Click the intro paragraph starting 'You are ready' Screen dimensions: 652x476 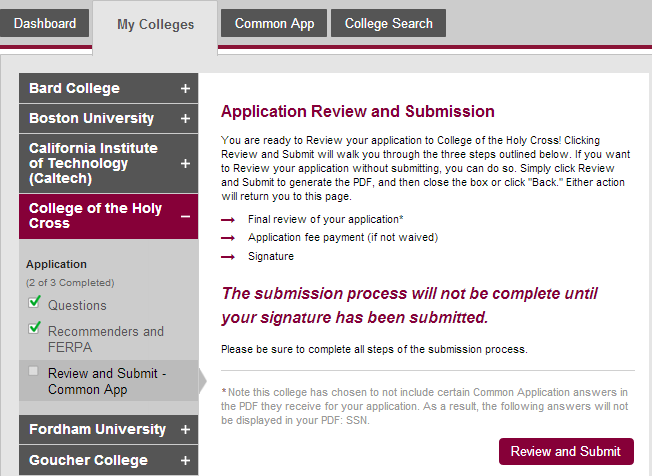426,168
